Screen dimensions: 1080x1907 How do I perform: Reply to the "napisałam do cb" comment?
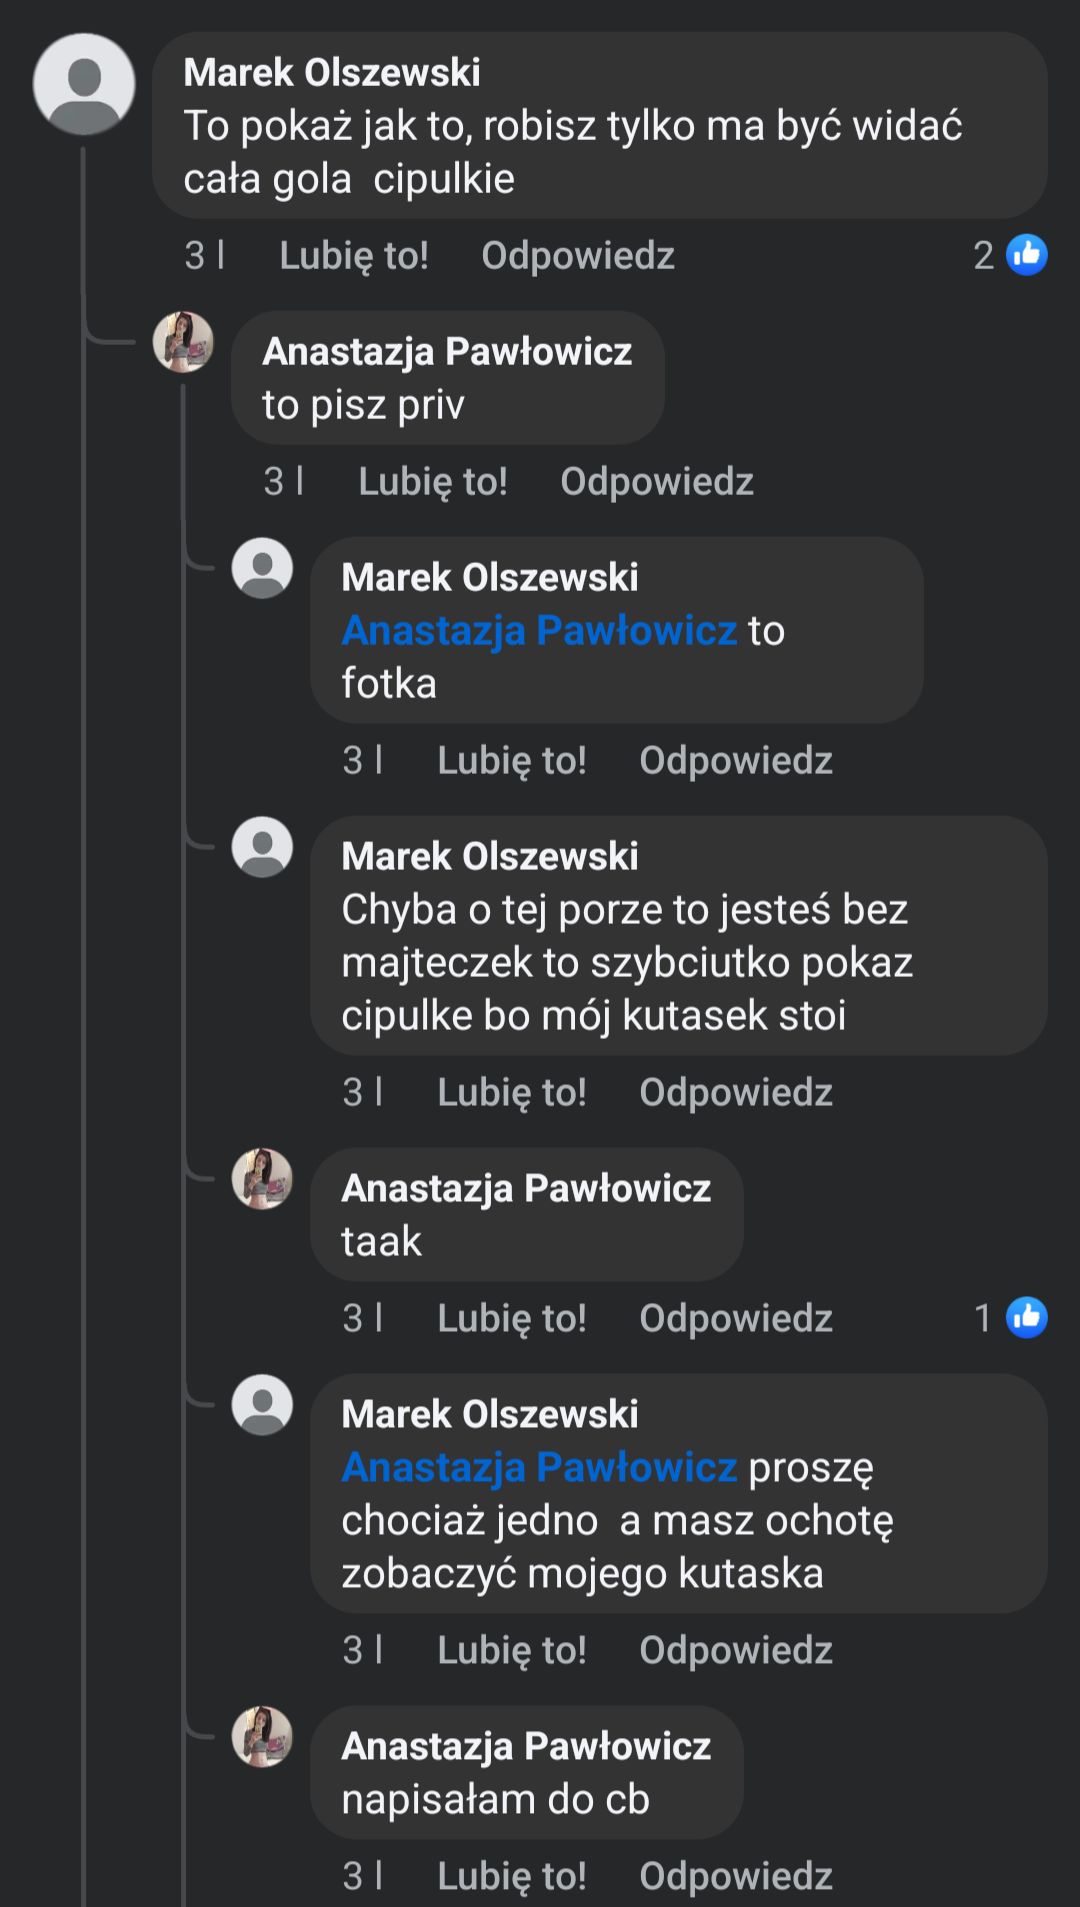[736, 1876]
